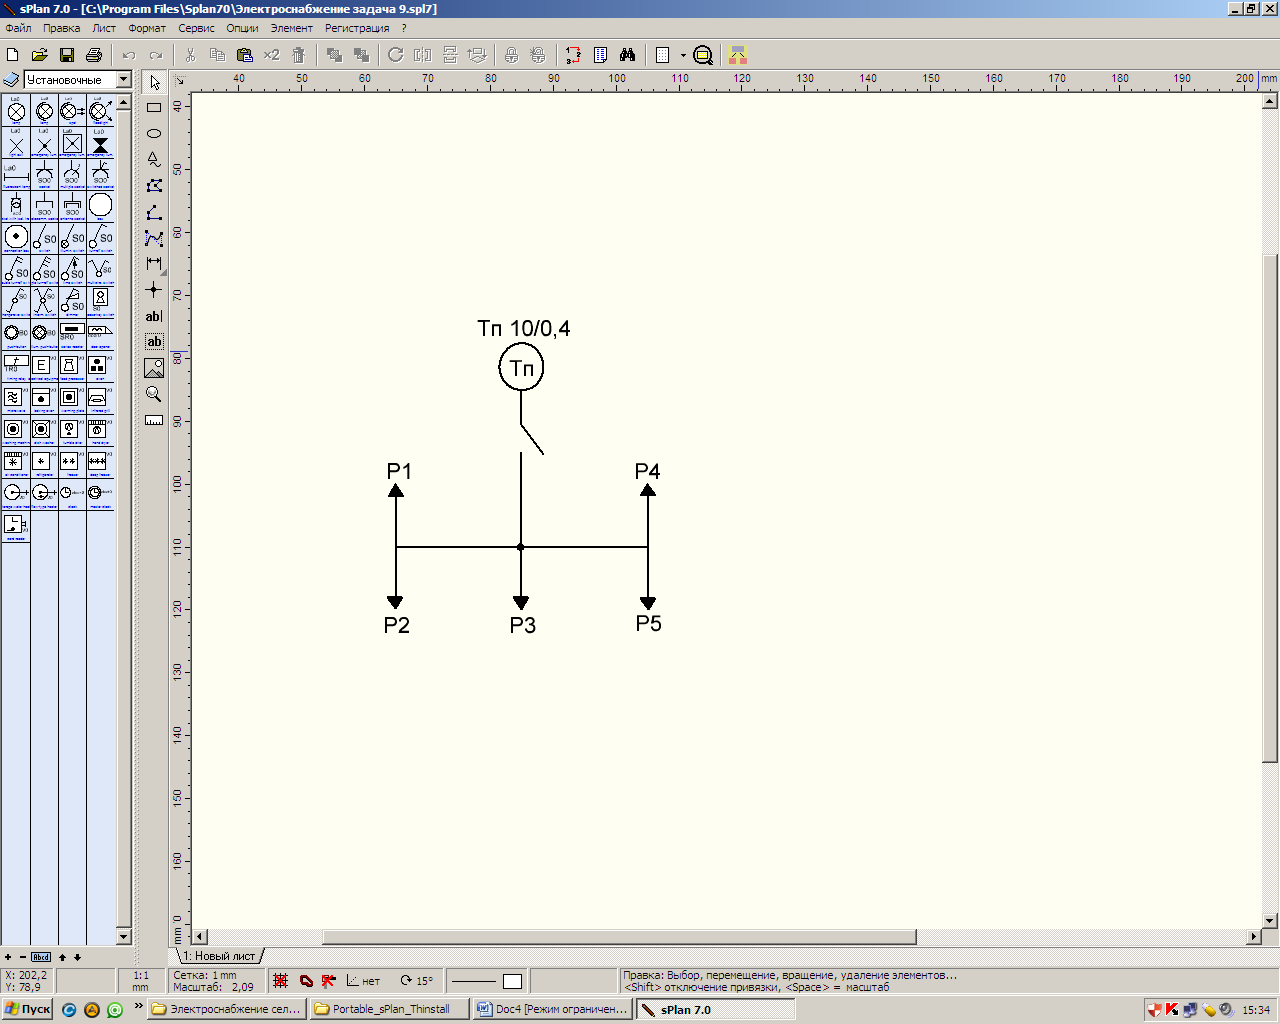
Task: Select the Polygon drawing tool
Action: [x=154, y=185]
